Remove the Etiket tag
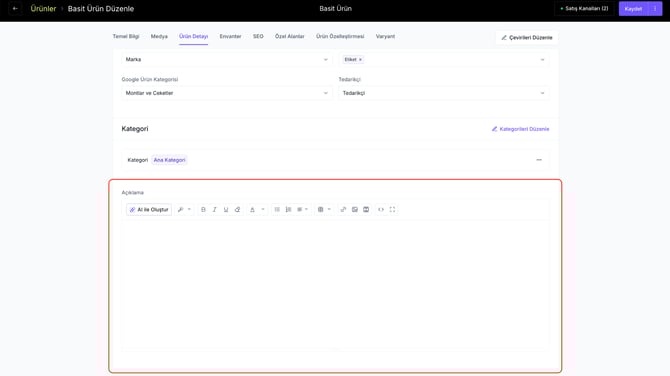The height and width of the screenshot is (376, 670). pos(360,59)
